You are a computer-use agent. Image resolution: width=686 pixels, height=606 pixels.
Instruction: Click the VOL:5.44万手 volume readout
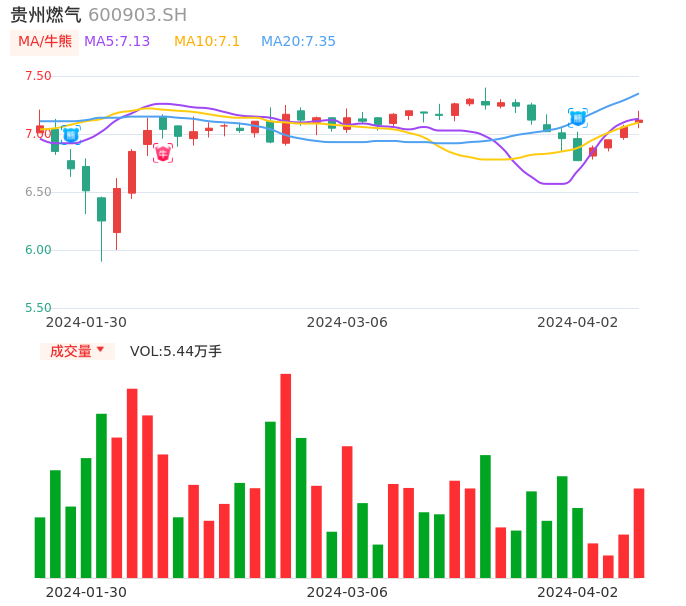pyautogui.click(x=176, y=351)
